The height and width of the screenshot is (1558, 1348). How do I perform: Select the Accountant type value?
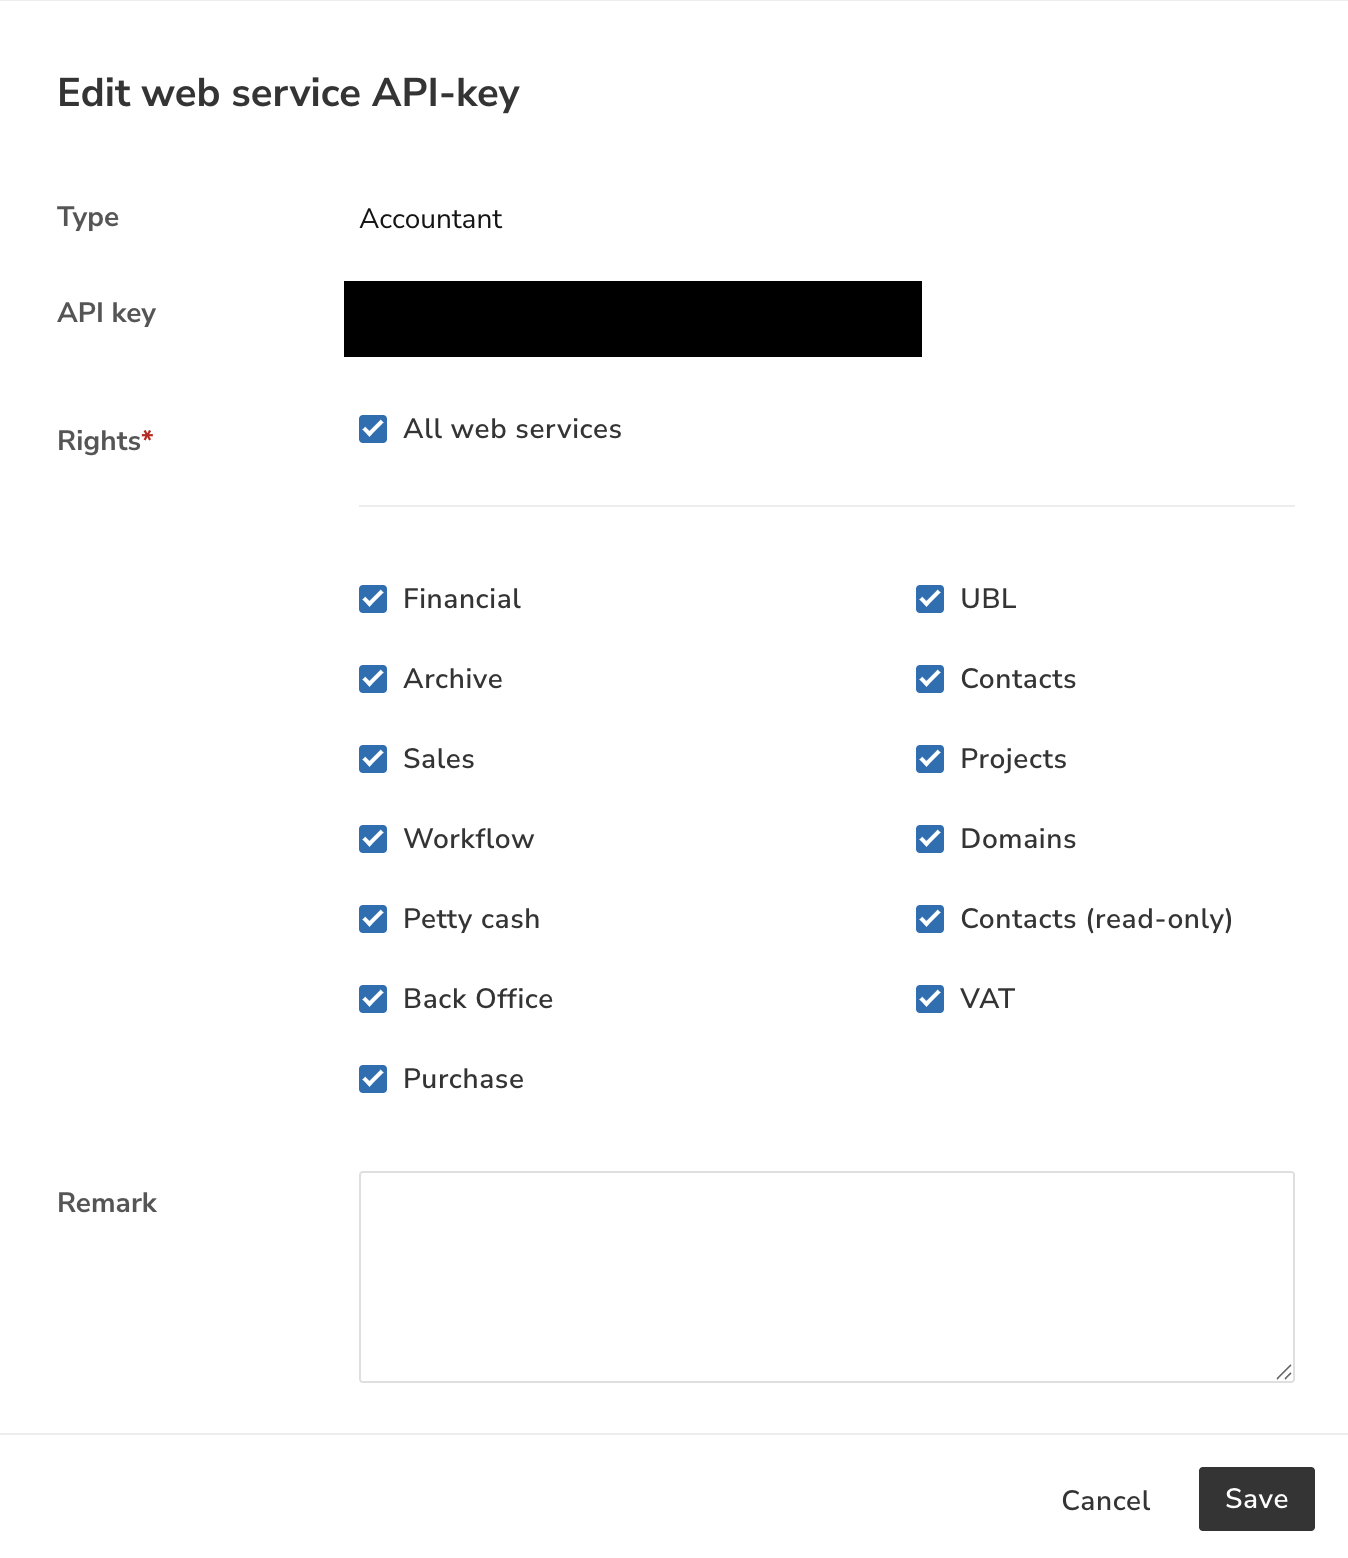click(431, 219)
